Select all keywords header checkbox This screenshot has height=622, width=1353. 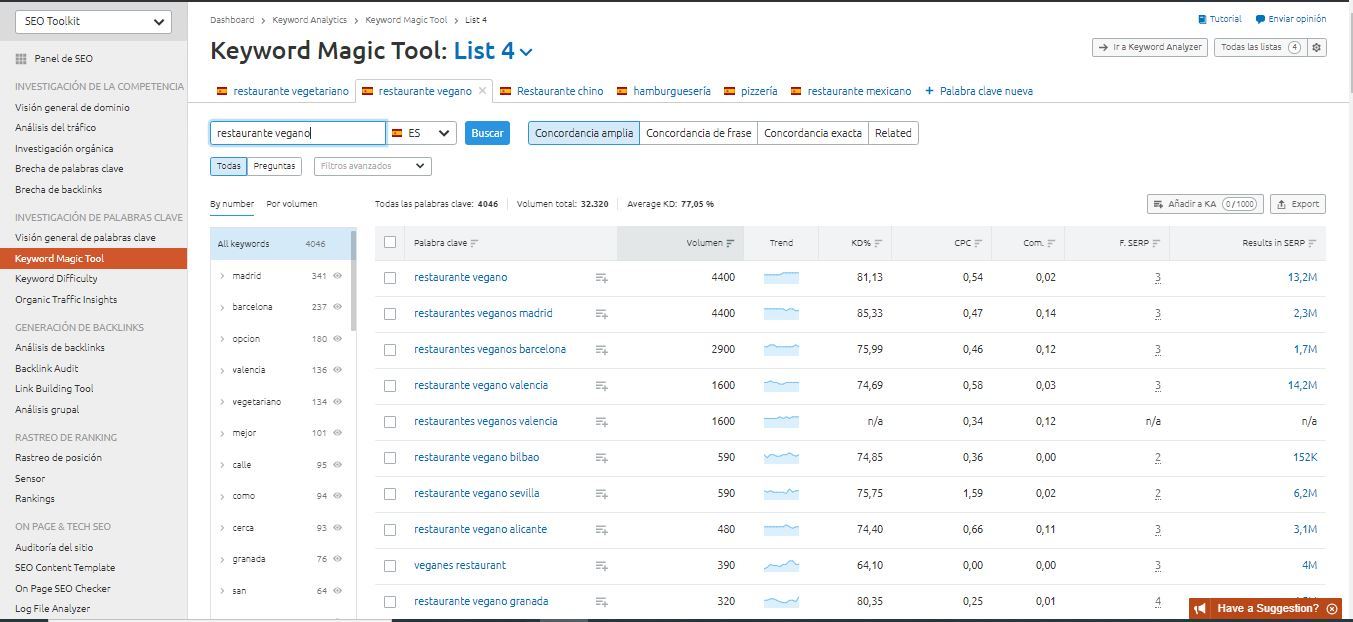coord(390,242)
